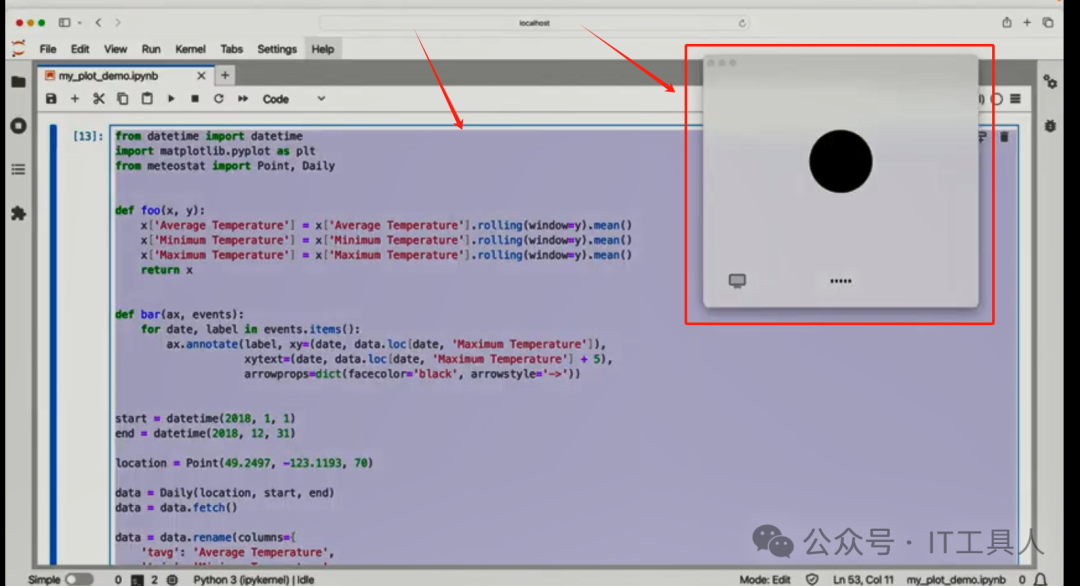
Task: Click the localhost address bar
Action: click(x=534, y=22)
